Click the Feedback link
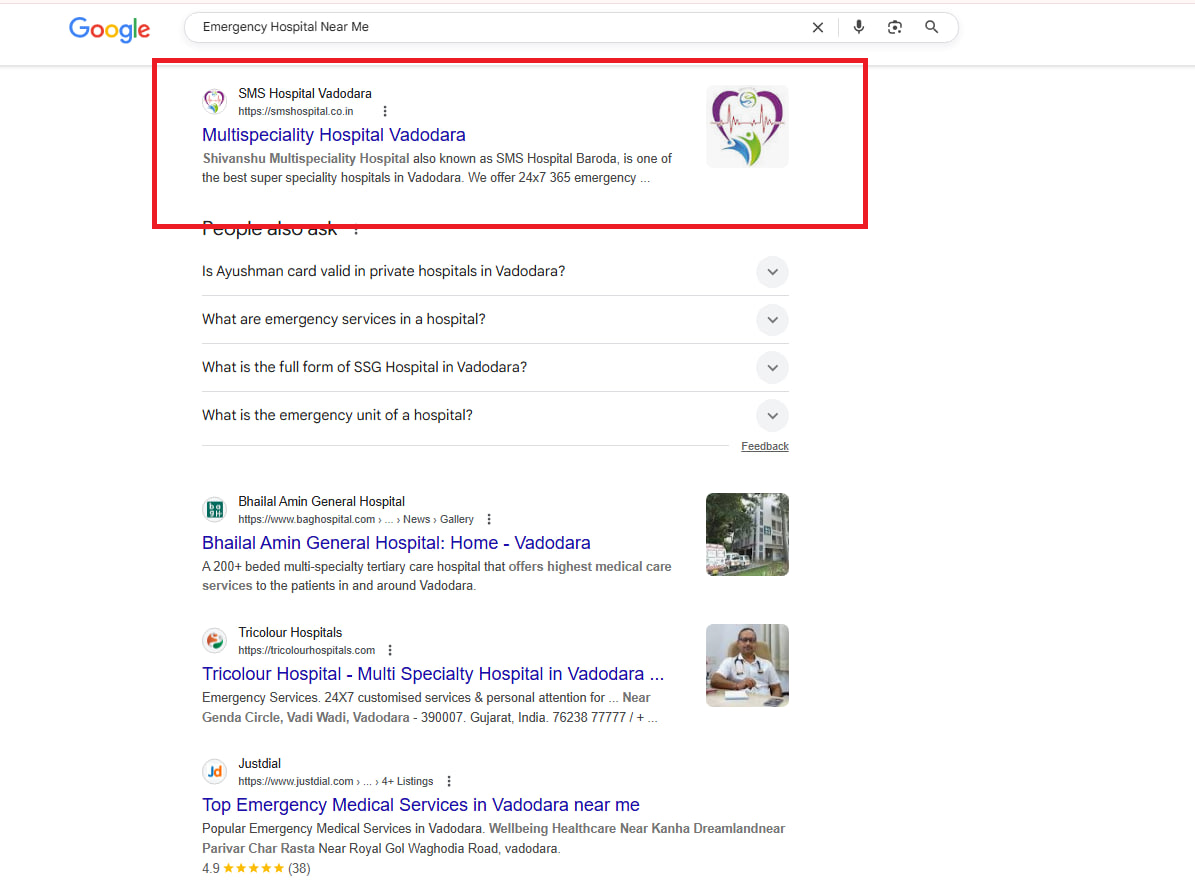 coord(764,447)
